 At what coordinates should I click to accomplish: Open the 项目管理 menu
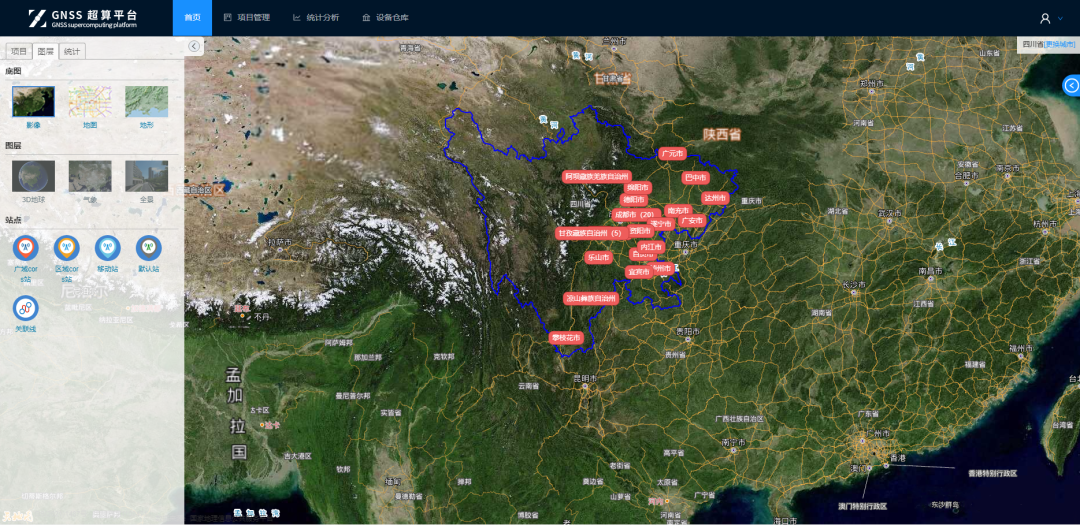point(247,18)
